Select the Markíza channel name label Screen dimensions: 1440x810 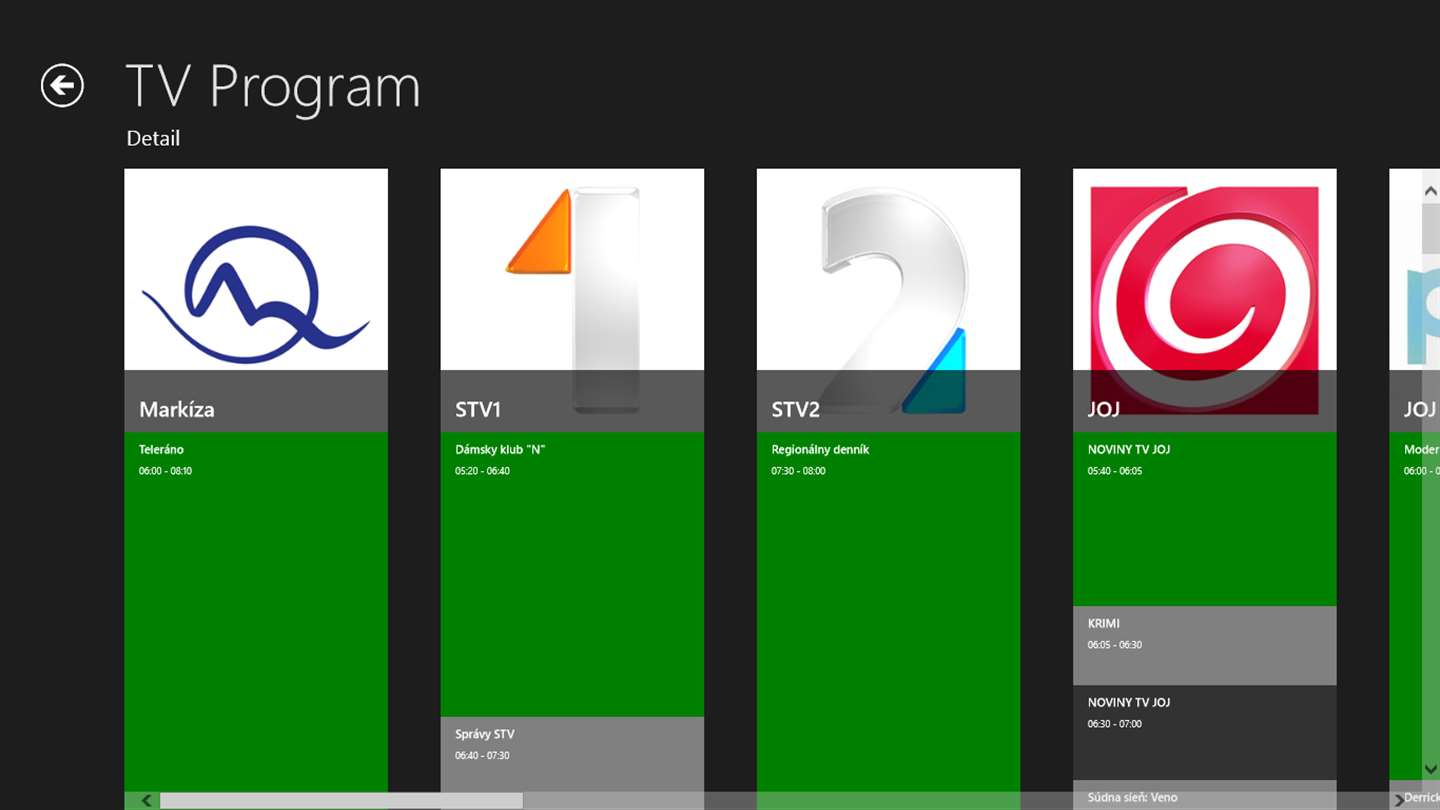pyautogui.click(x=177, y=409)
